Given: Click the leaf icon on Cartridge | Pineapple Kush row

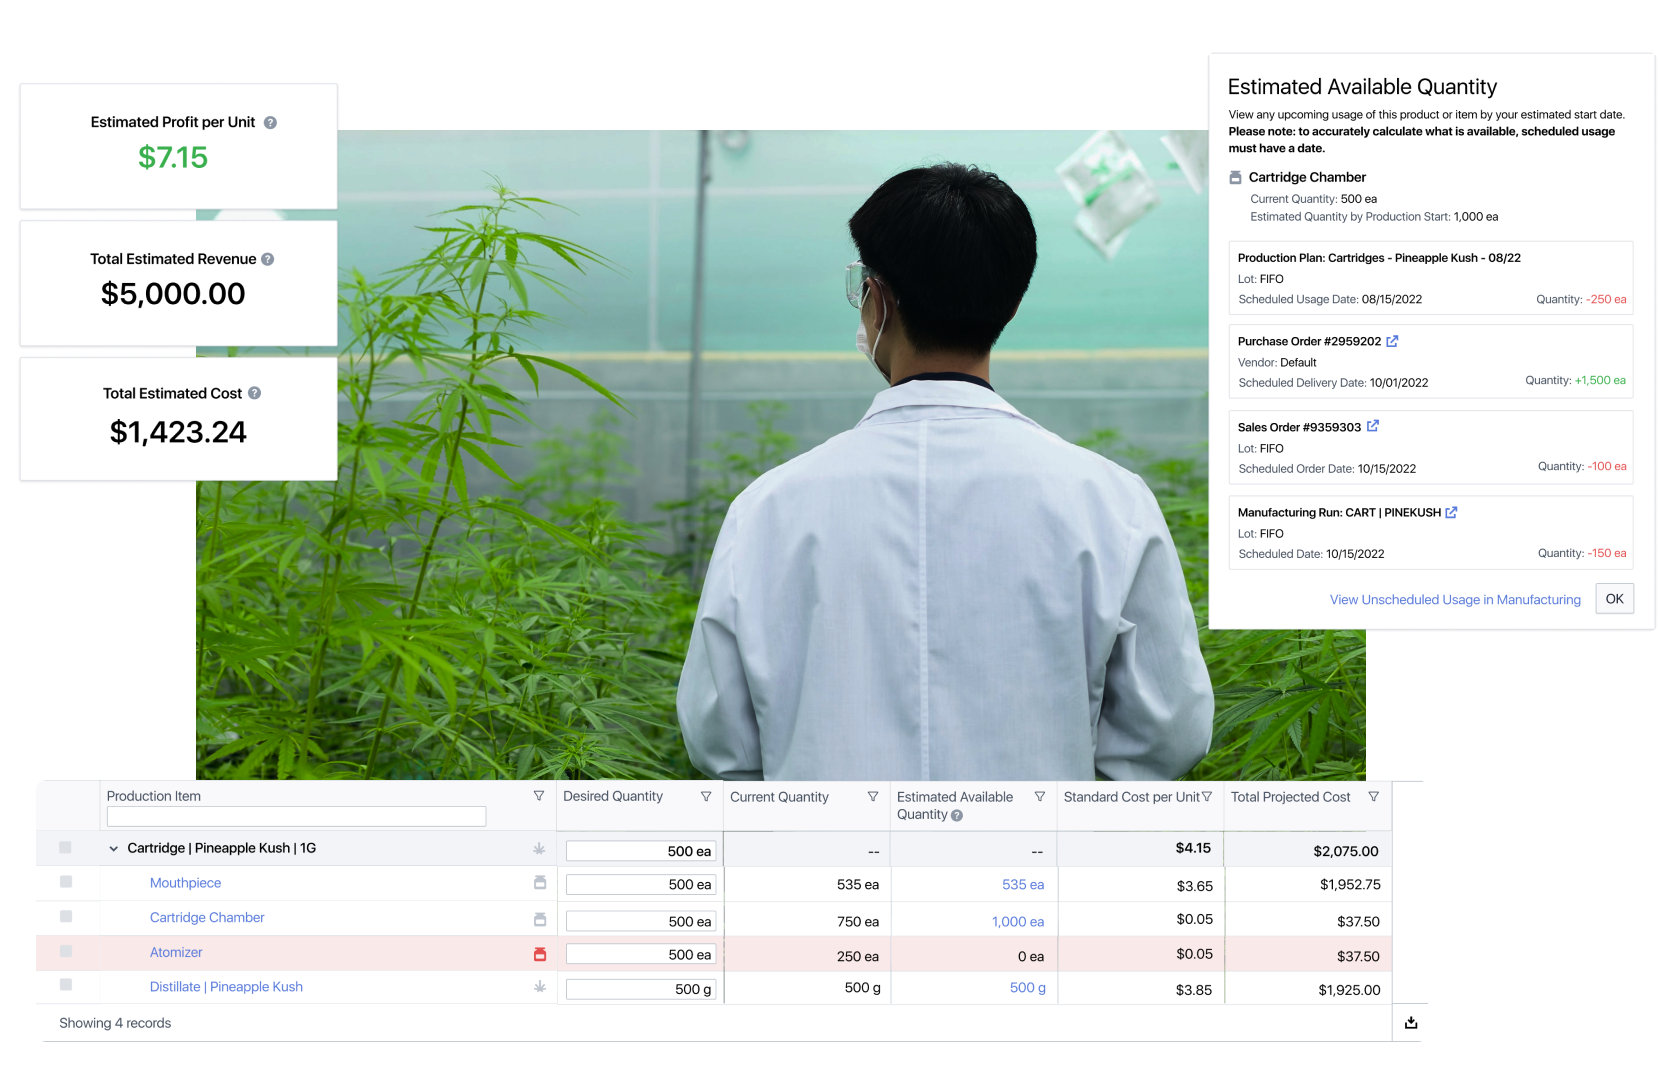Looking at the screenshot, I should [539, 849].
